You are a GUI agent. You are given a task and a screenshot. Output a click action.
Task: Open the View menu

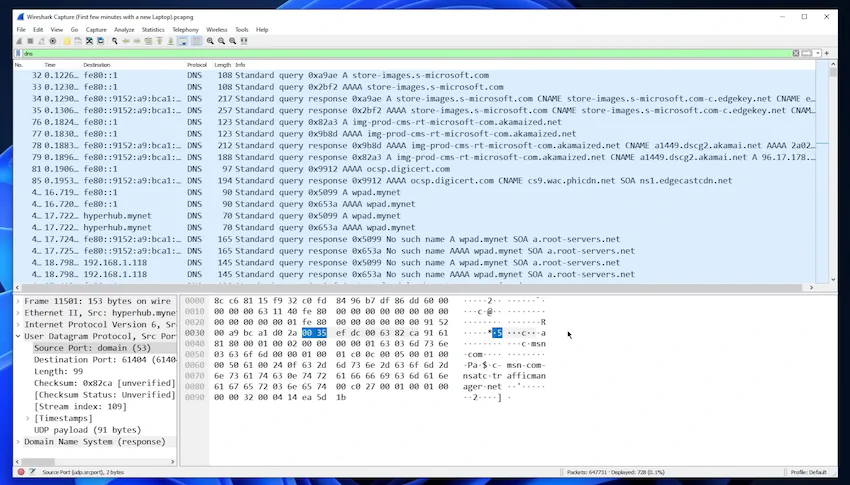click(x=56, y=30)
